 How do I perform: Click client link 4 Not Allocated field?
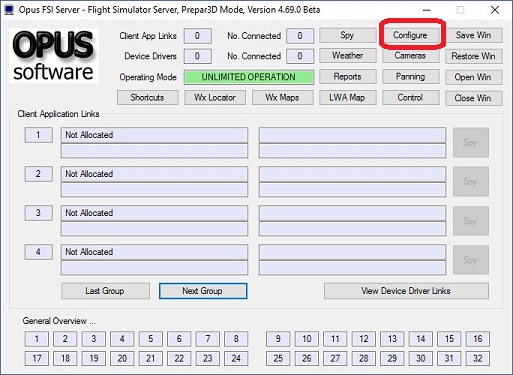(x=154, y=252)
